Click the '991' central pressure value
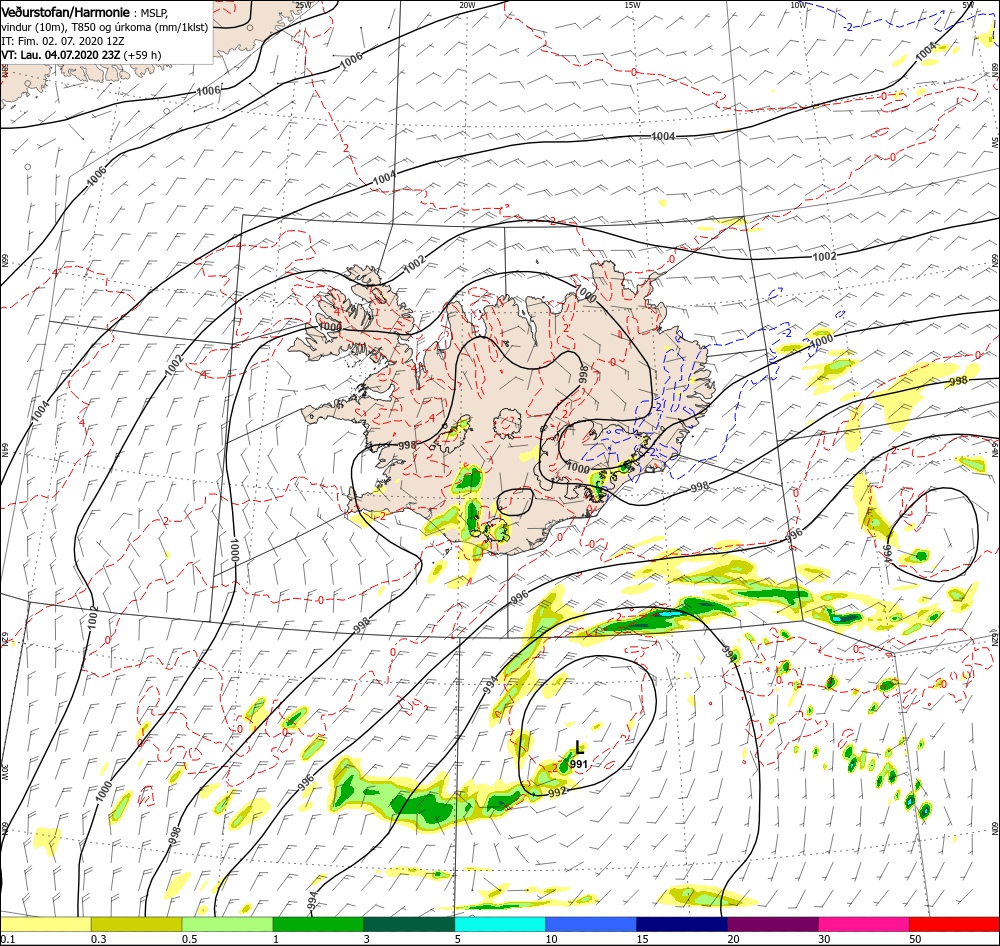 pos(578,764)
